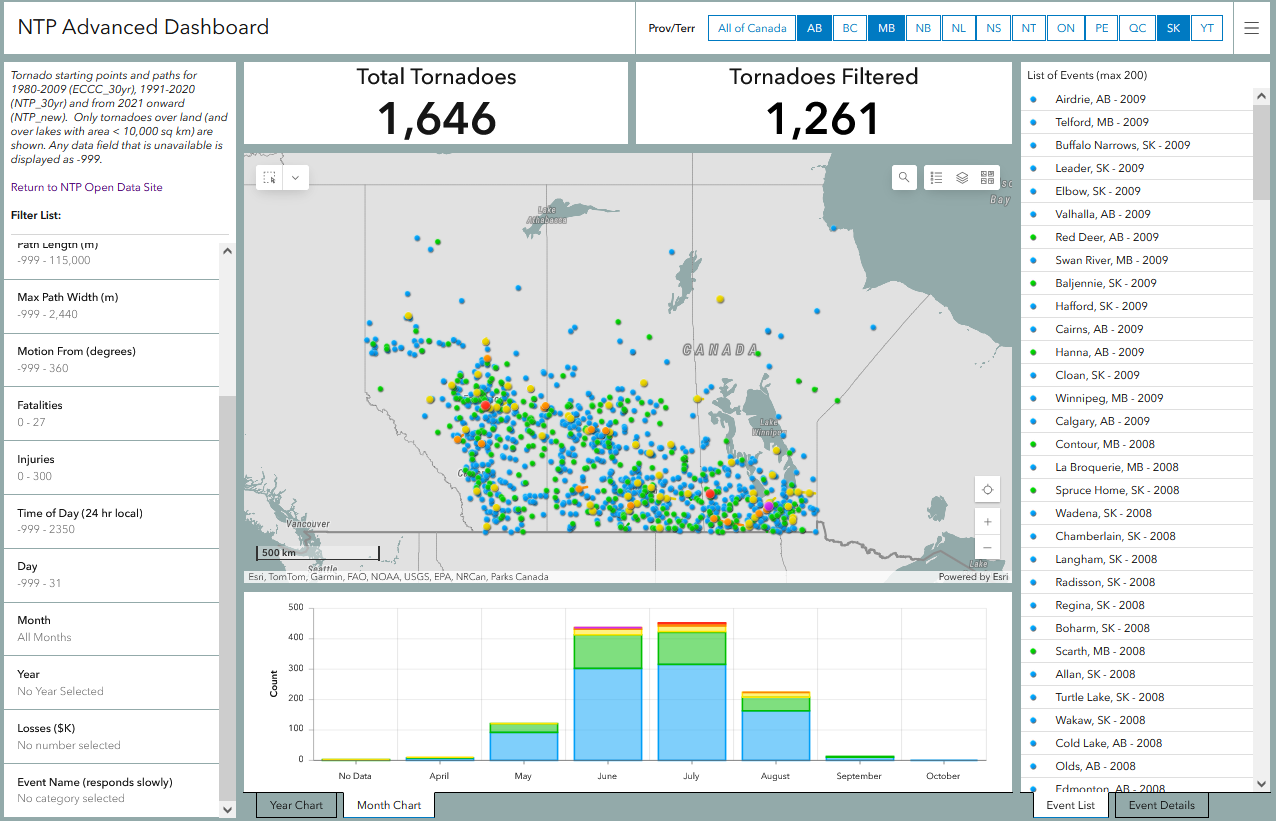Toggle the AB province filter
This screenshot has width=1276, height=821.
point(815,28)
